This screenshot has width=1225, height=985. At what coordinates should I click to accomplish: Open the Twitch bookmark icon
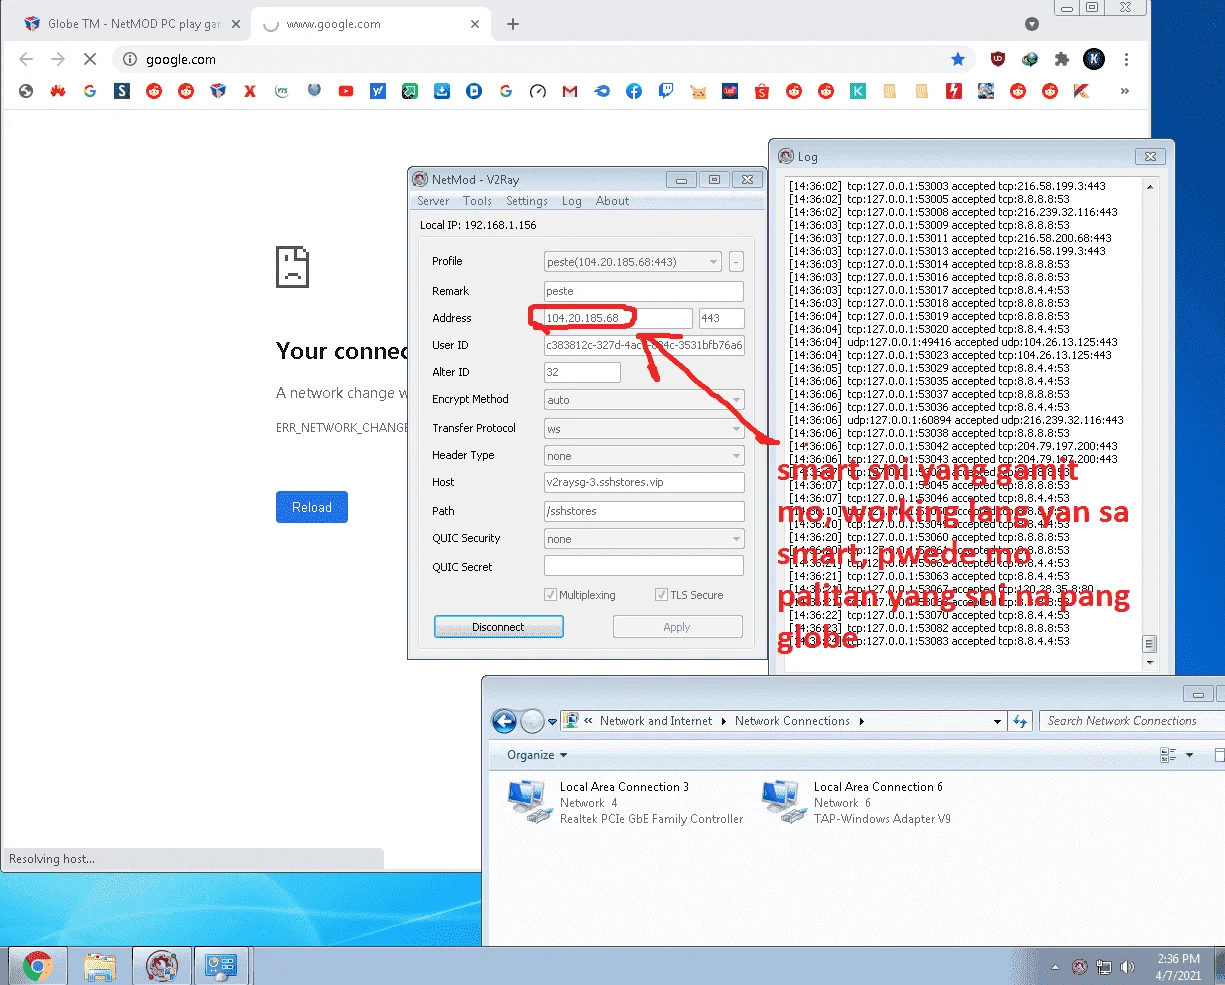click(x=666, y=91)
